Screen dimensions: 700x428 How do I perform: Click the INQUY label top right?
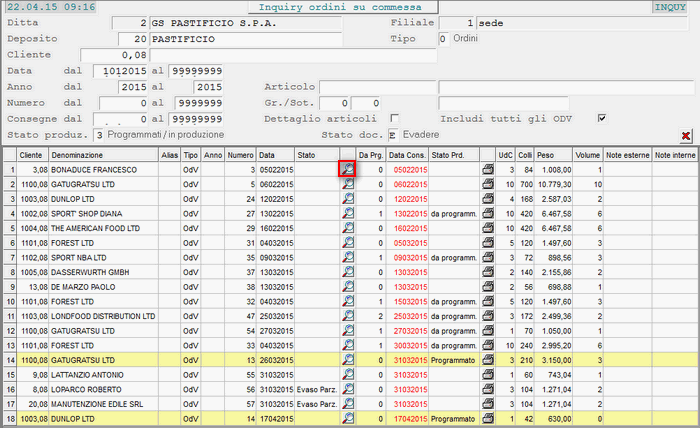[x=670, y=7]
